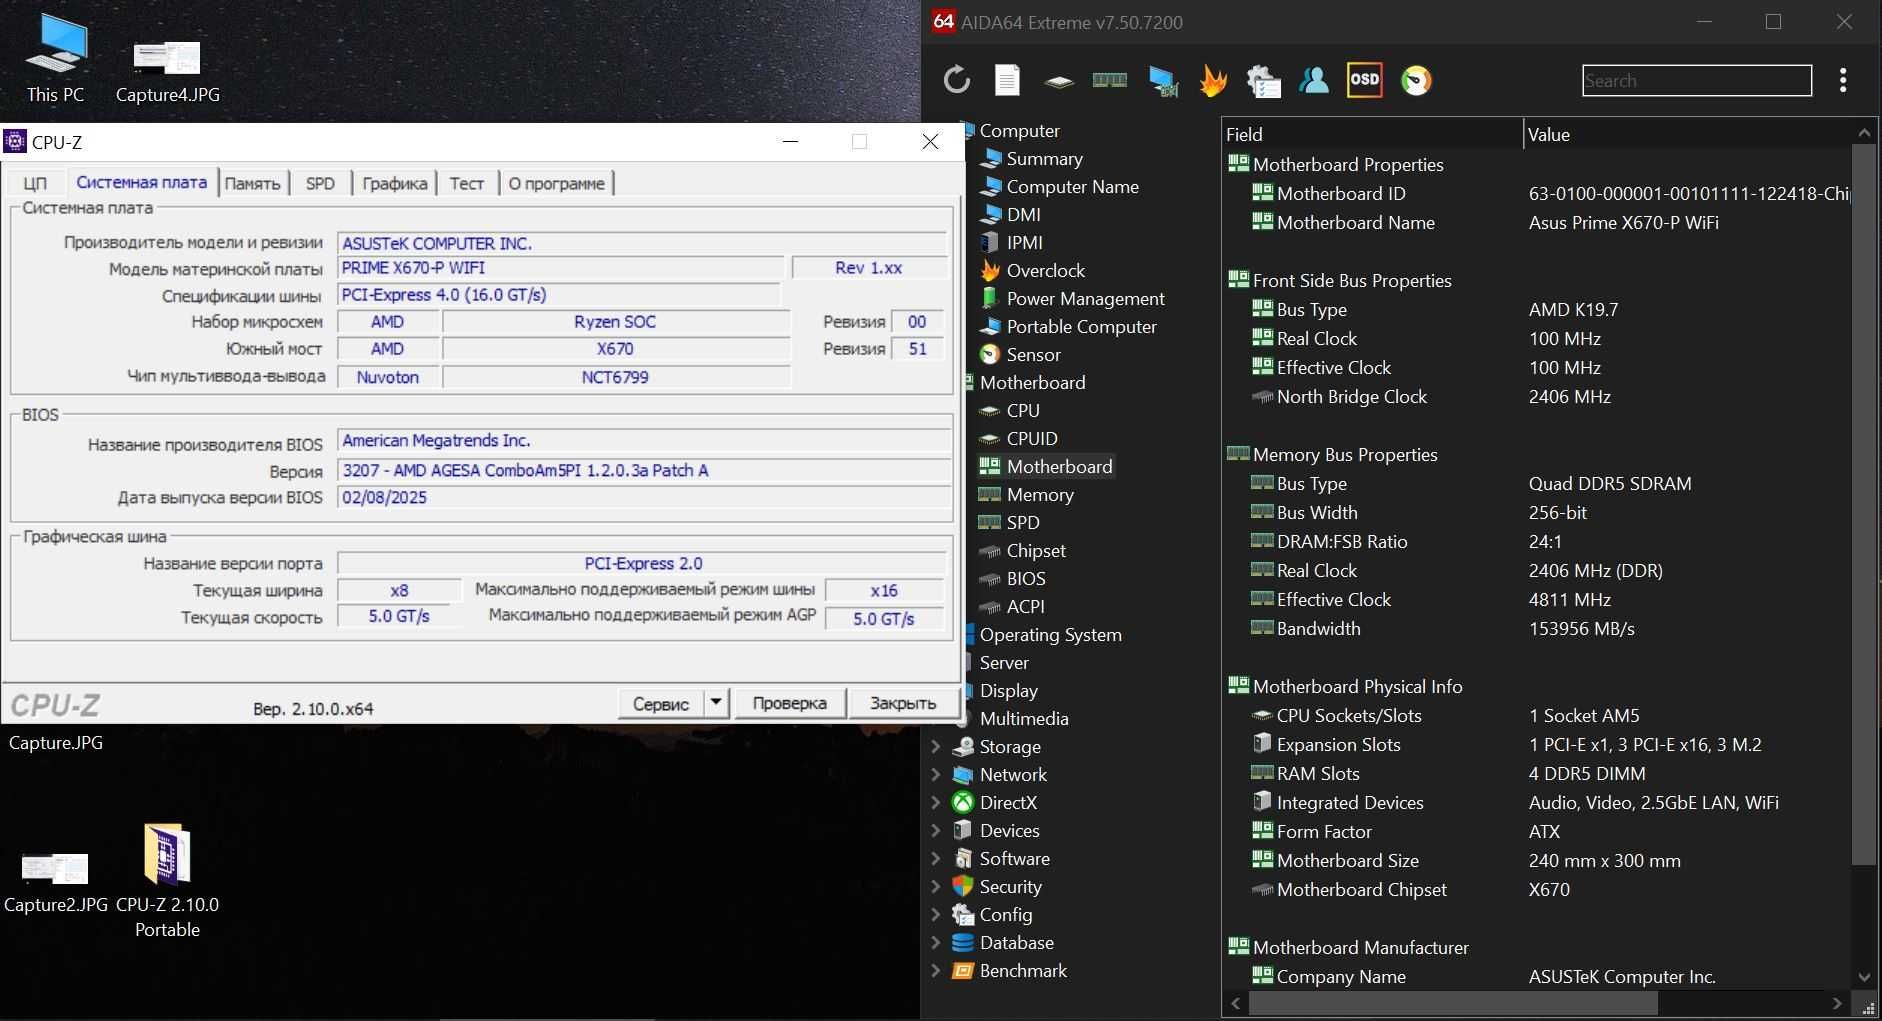Select Overclock in the AIDA64 tree
Image resolution: width=1882 pixels, height=1021 pixels.
(x=1045, y=271)
